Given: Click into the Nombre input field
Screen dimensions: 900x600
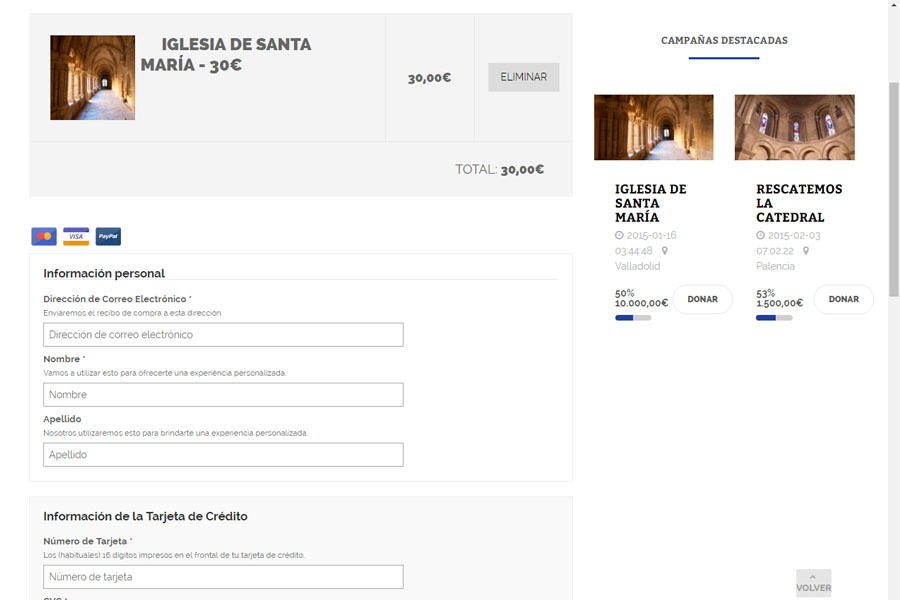Looking at the screenshot, I should [x=223, y=395].
